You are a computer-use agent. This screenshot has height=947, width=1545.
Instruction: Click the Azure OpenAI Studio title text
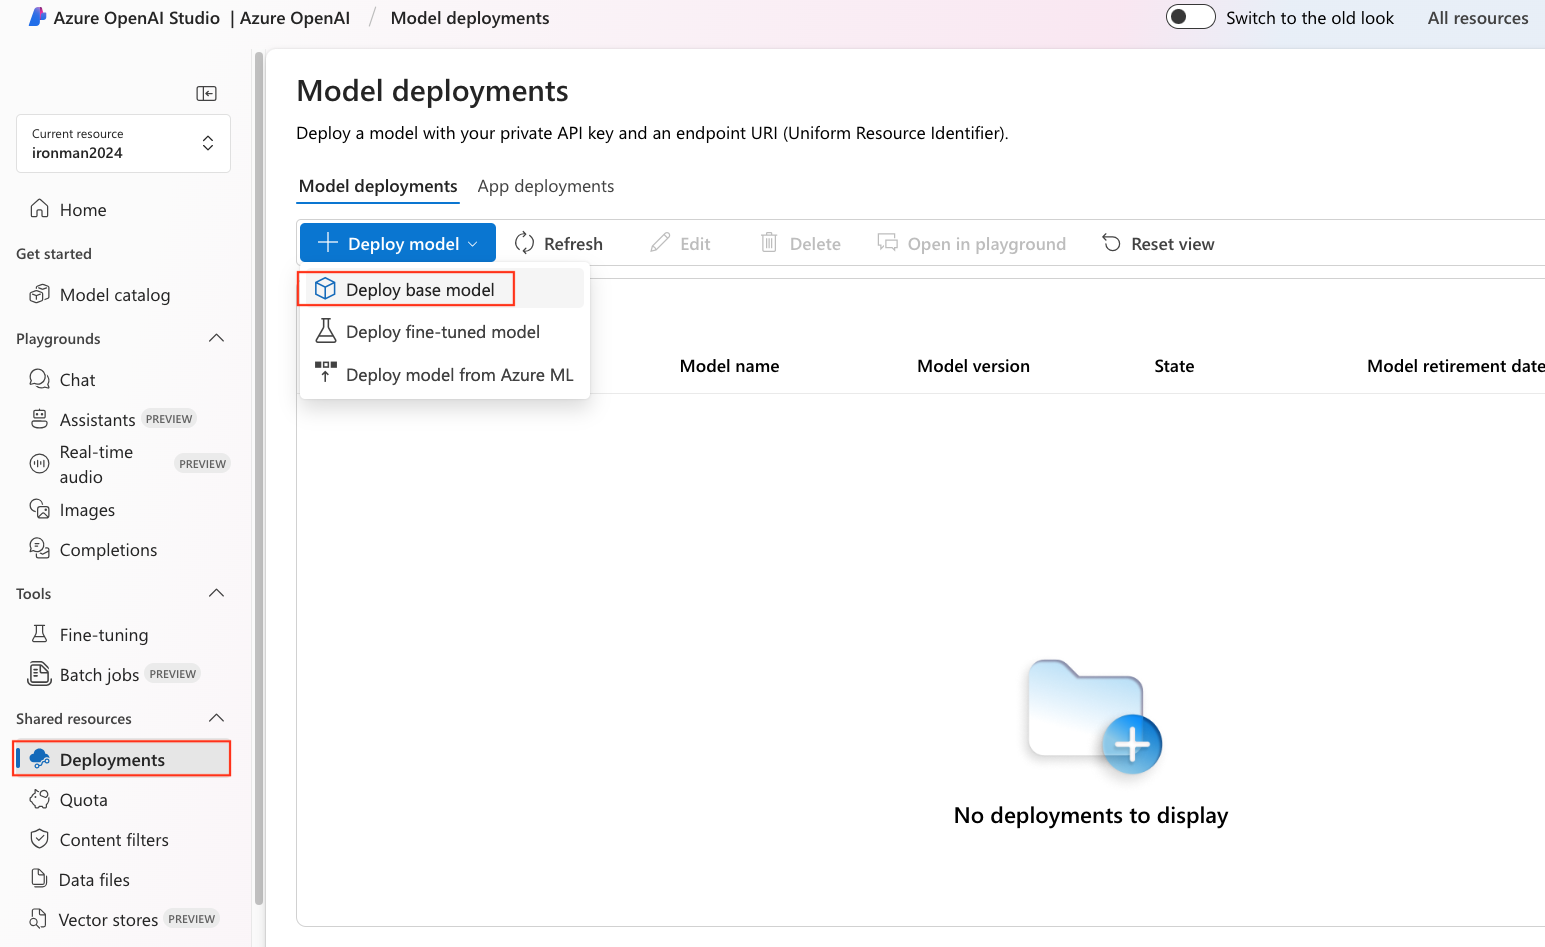(136, 18)
